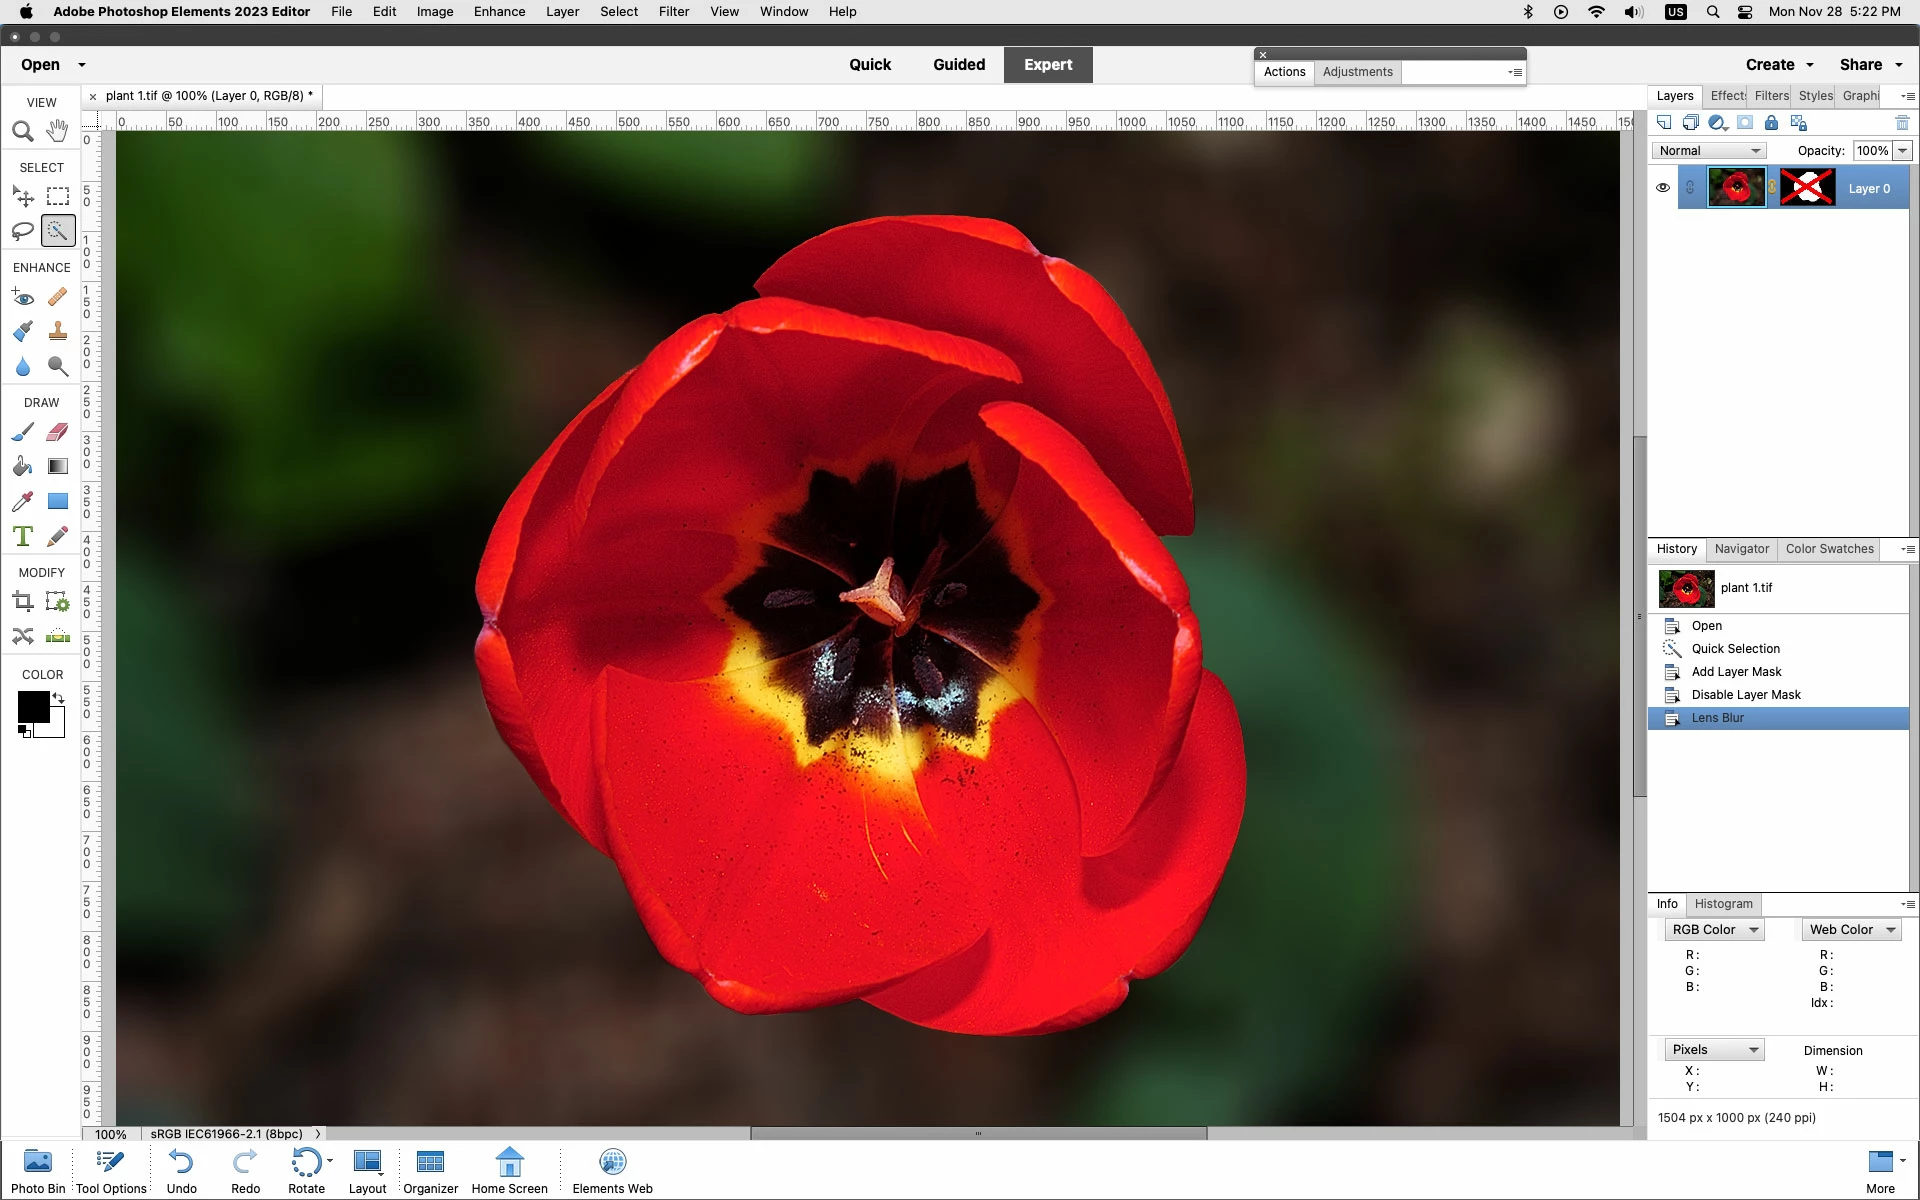Select the Eraser tool

(58, 432)
